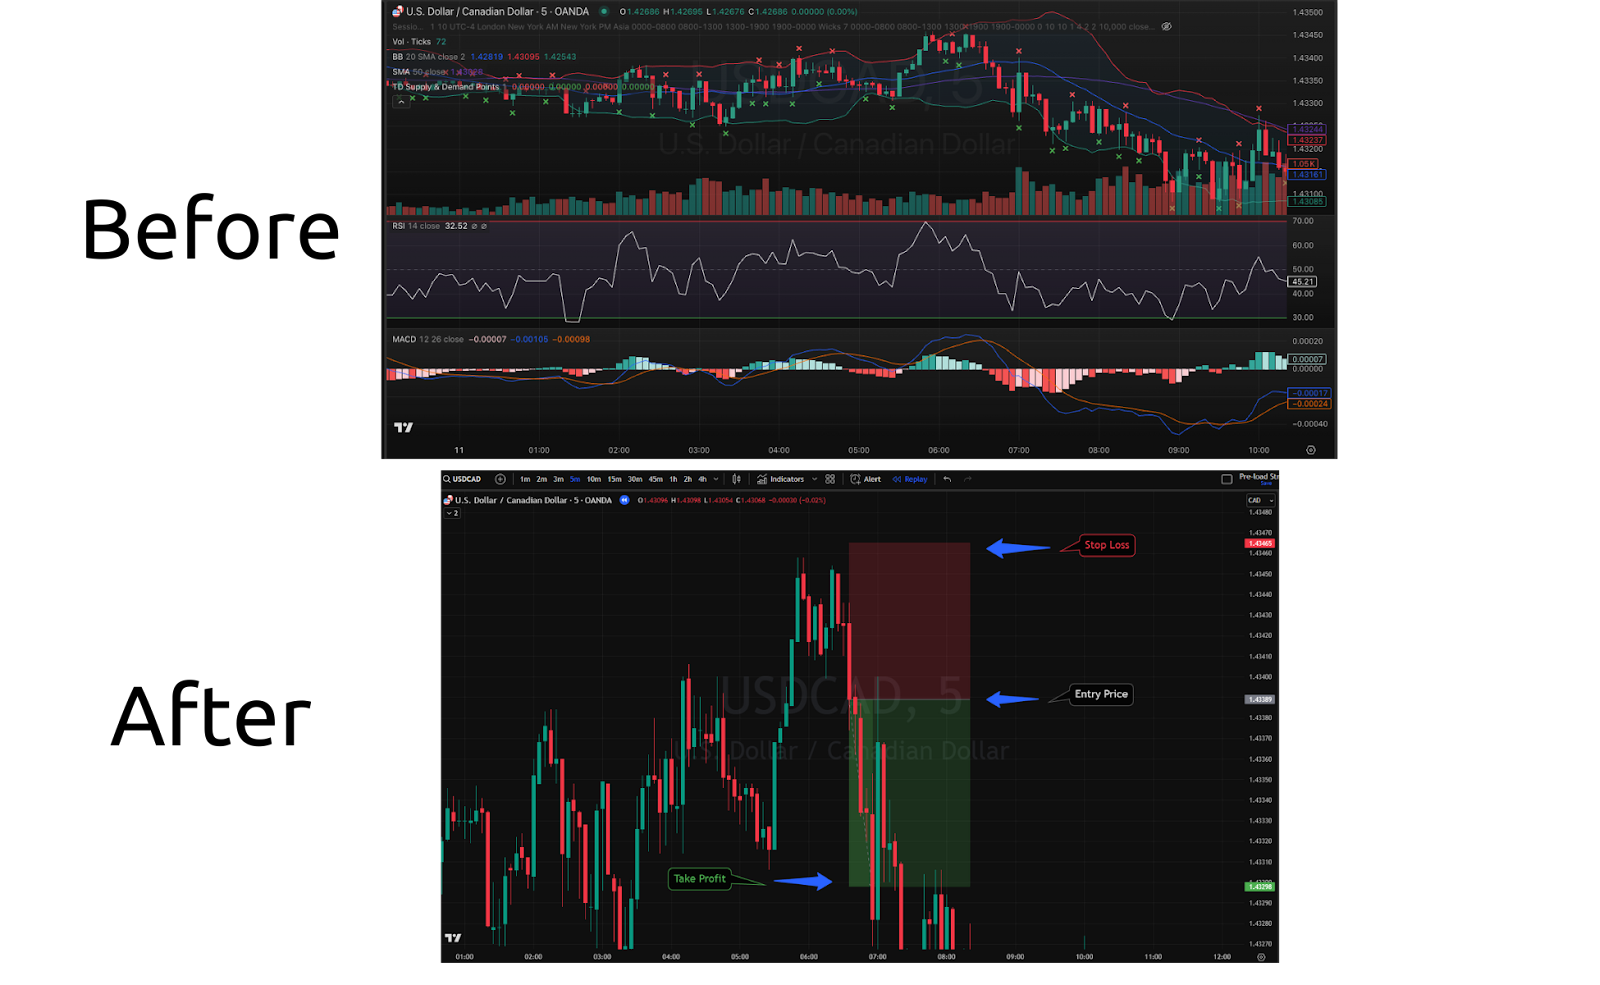Viewport: 1600px width, 985px height.
Task: Click the redo arrow icon
Action: click(967, 479)
